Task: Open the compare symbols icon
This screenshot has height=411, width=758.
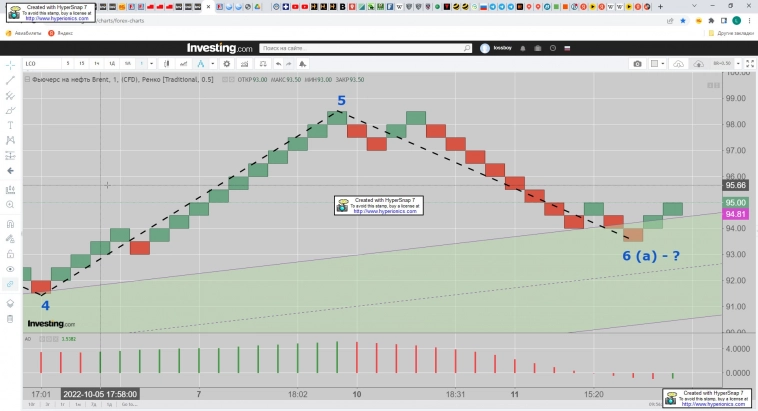Action: point(184,64)
